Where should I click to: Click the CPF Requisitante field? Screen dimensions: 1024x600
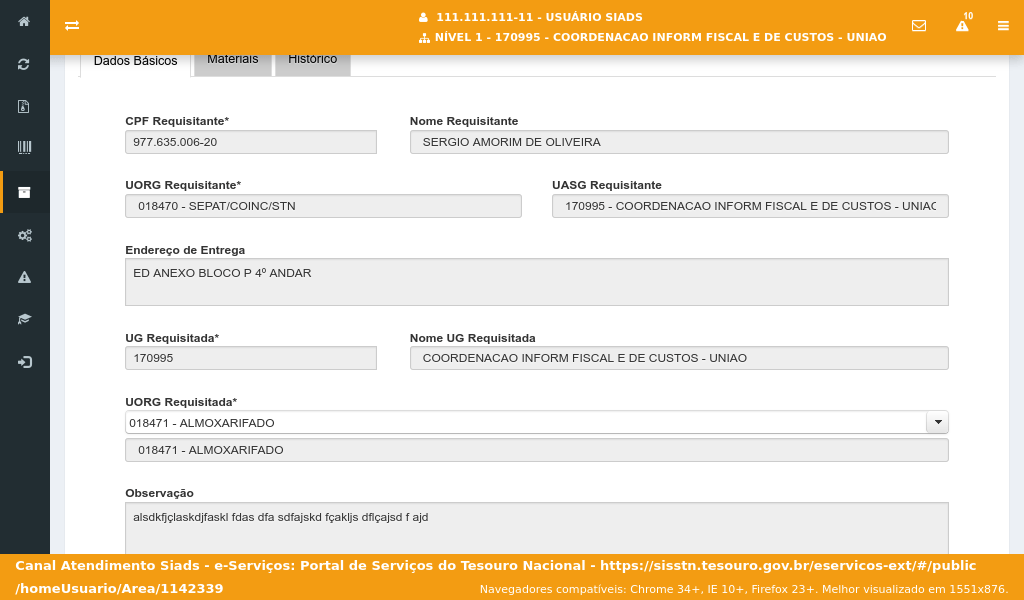(251, 142)
